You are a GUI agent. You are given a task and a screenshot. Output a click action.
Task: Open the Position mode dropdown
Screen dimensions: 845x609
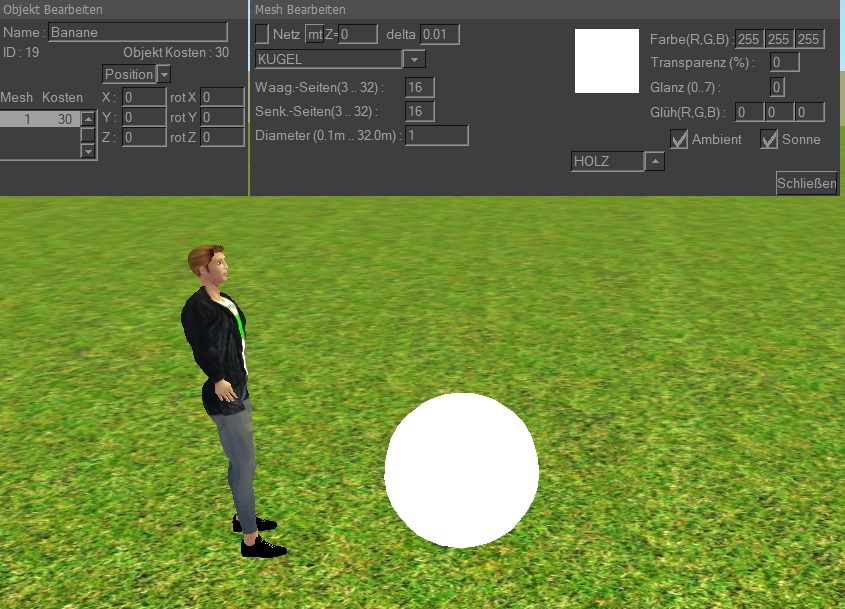pos(164,74)
